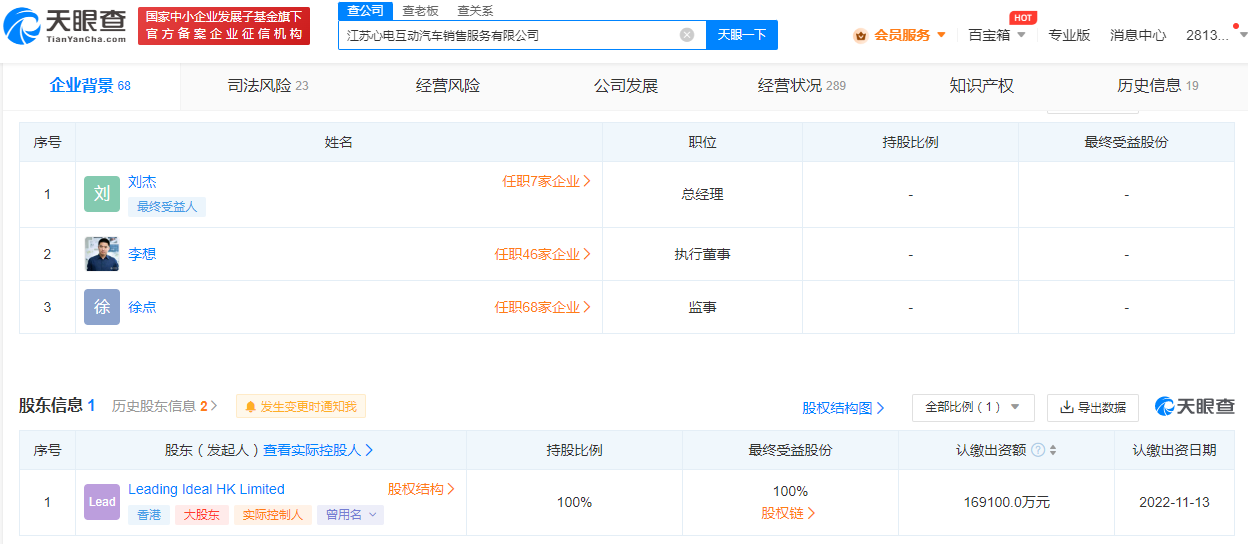Click the 最终受益人 tag under 刘杰

pyautogui.click(x=166, y=207)
